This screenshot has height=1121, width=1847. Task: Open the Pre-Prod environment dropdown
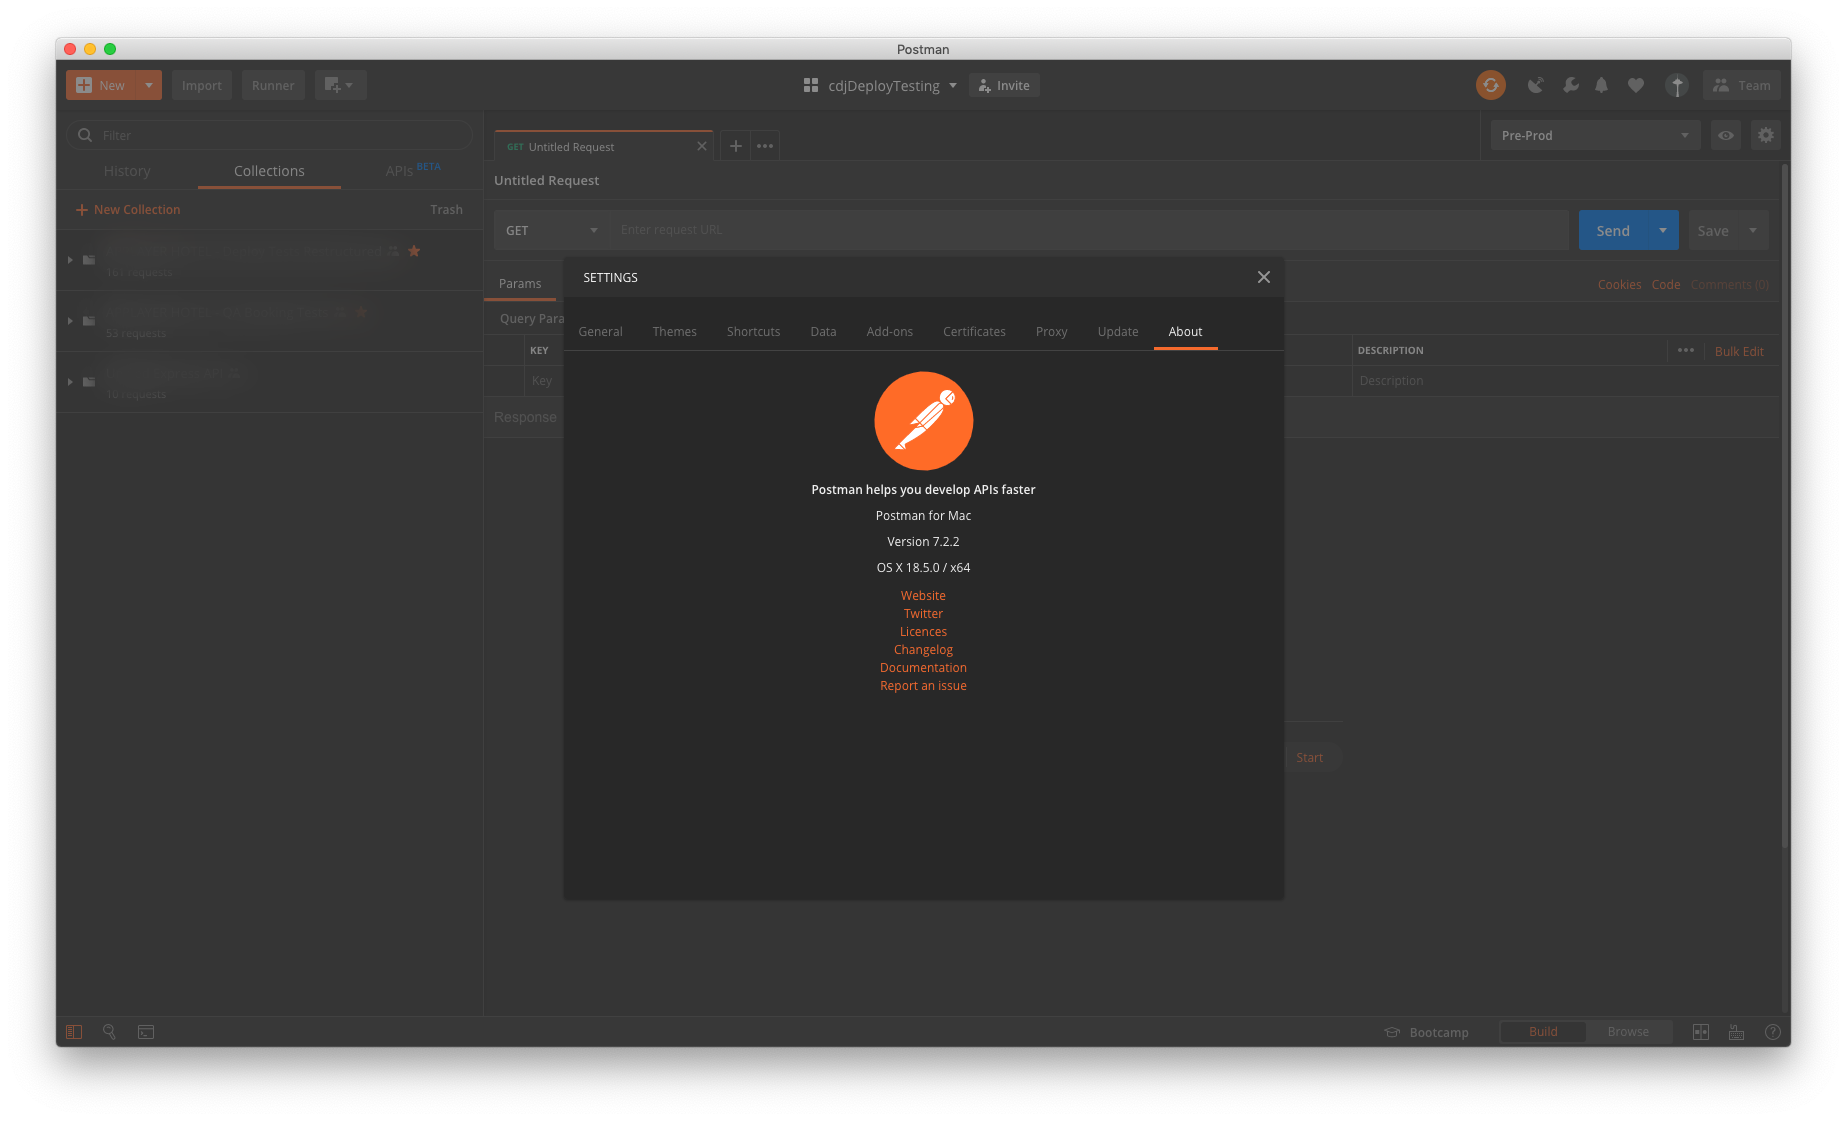point(1594,135)
